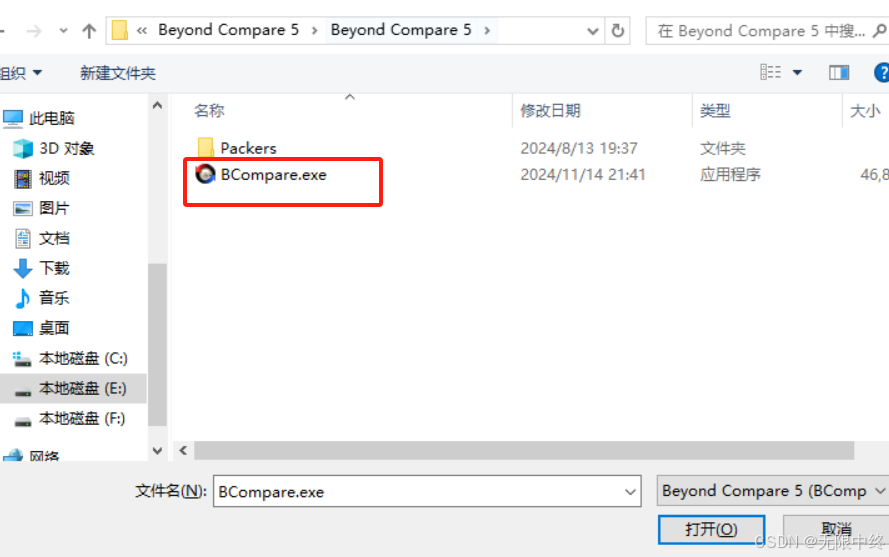The height and width of the screenshot is (557, 889).
Task: Open the Packers folder
Action: point(248,148)
